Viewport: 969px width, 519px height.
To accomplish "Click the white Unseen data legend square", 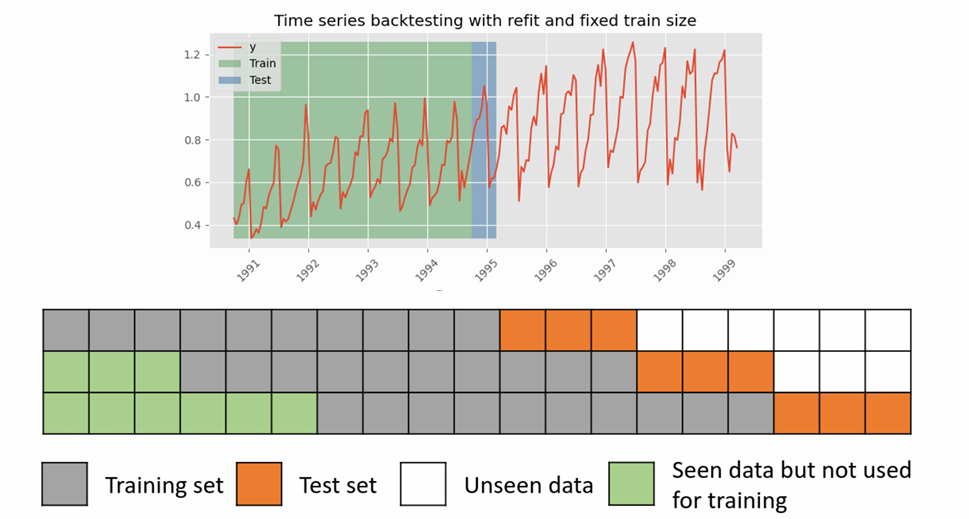I will tap(423, 484).
